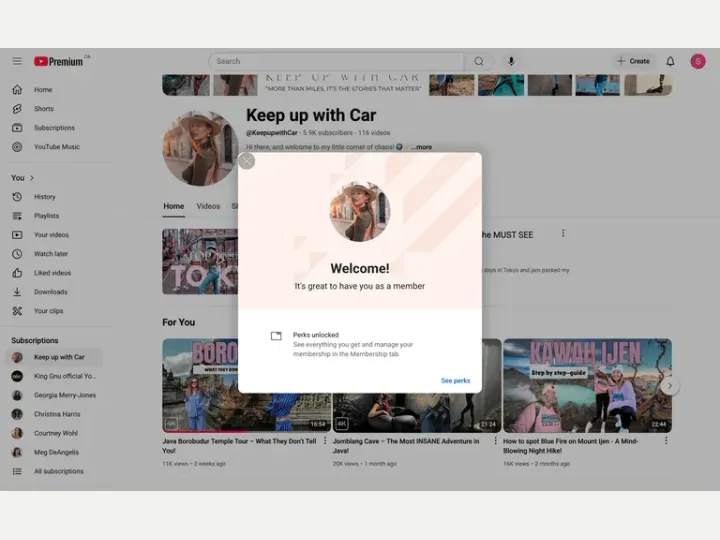Click the For You section heading
This screenshot has height=540, width=720.
click(x=179, y=322)
